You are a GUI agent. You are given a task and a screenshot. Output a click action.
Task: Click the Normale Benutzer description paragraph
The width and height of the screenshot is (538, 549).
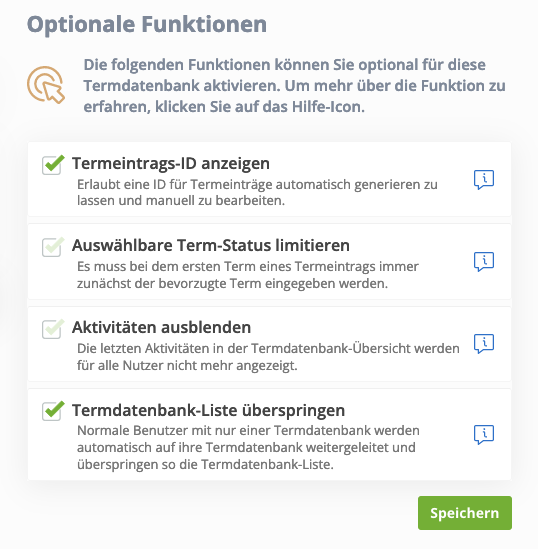point(248,447)
